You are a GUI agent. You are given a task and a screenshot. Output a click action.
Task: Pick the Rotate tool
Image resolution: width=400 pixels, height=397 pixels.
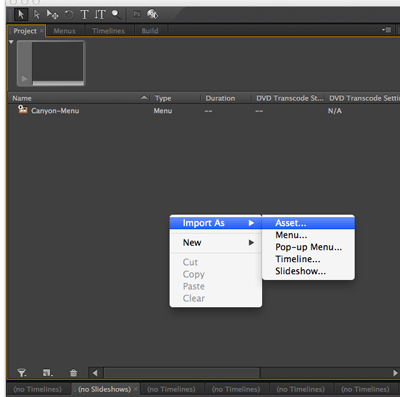69,14
